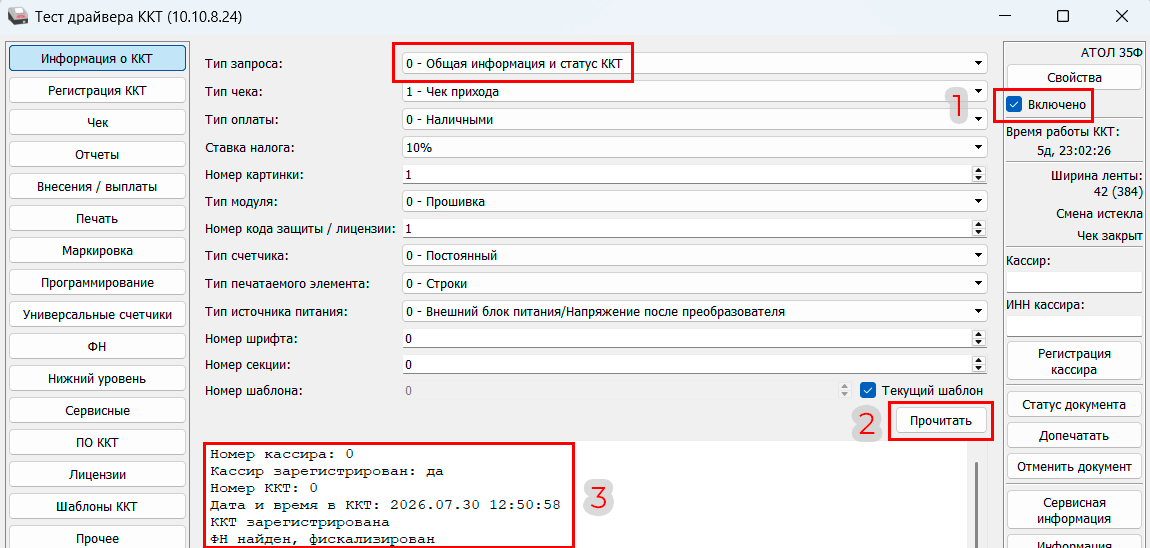
Task: Open Внесения / выплаты section
Action: click(x=97, y=187)
